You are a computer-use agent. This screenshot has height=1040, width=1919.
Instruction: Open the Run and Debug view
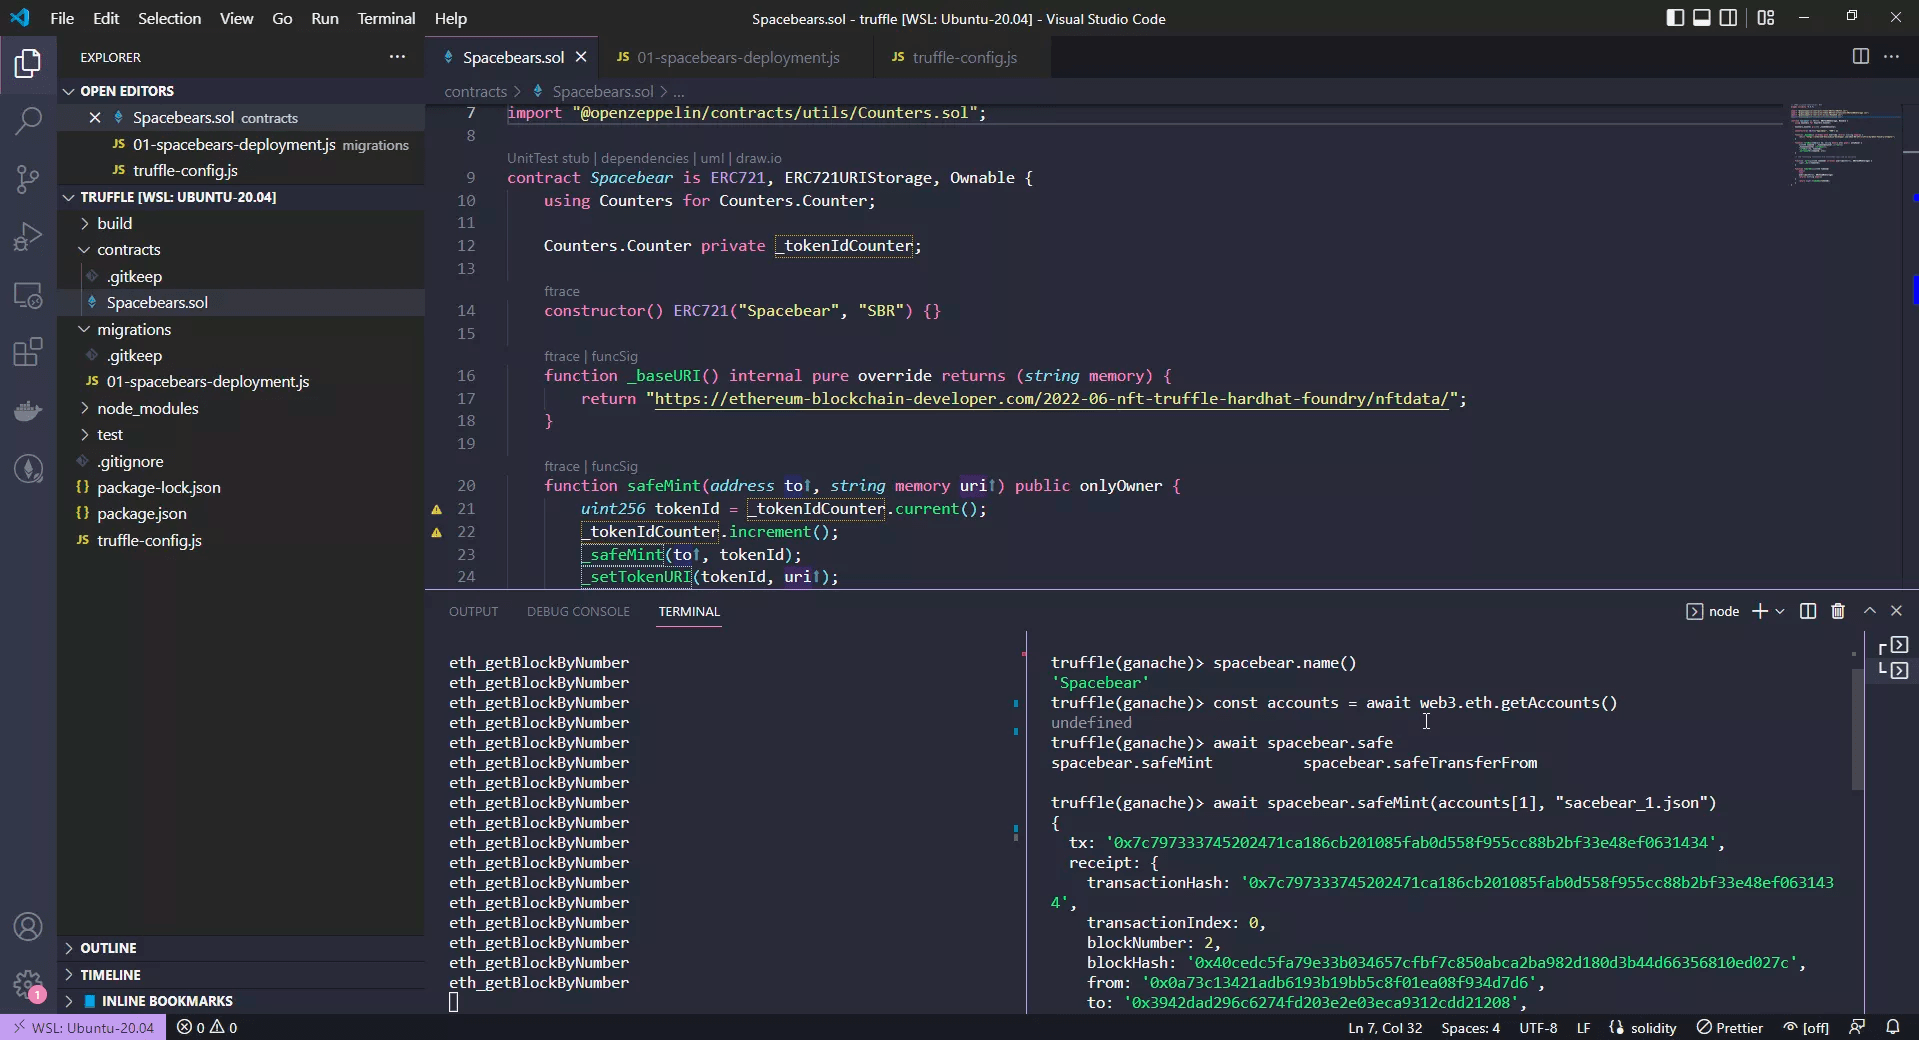tap(28, 237)
